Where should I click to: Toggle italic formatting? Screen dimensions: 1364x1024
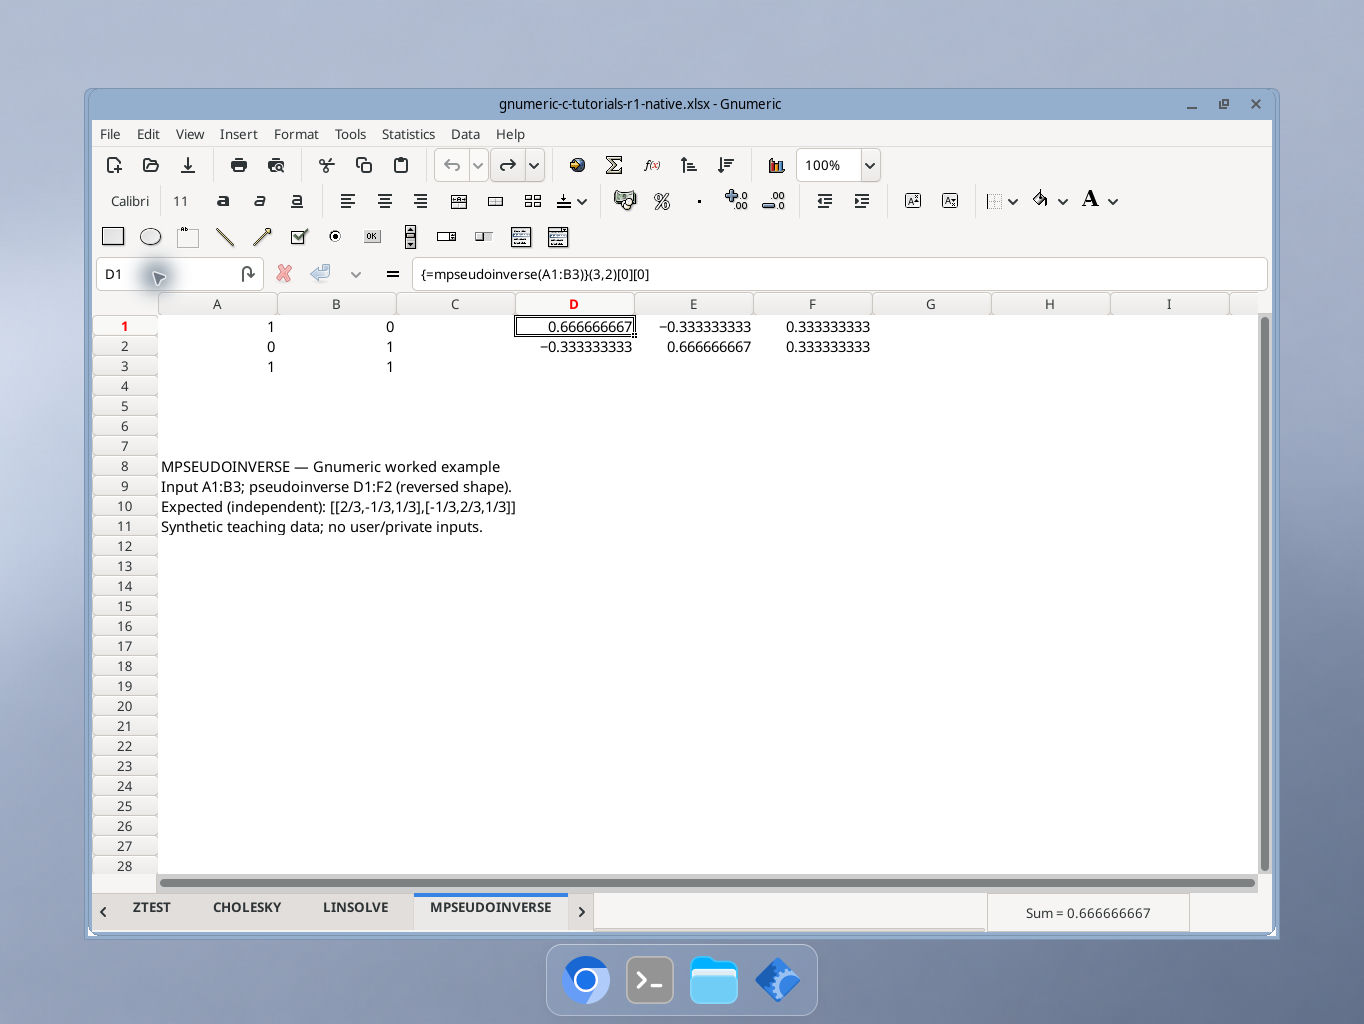(260, 201)
